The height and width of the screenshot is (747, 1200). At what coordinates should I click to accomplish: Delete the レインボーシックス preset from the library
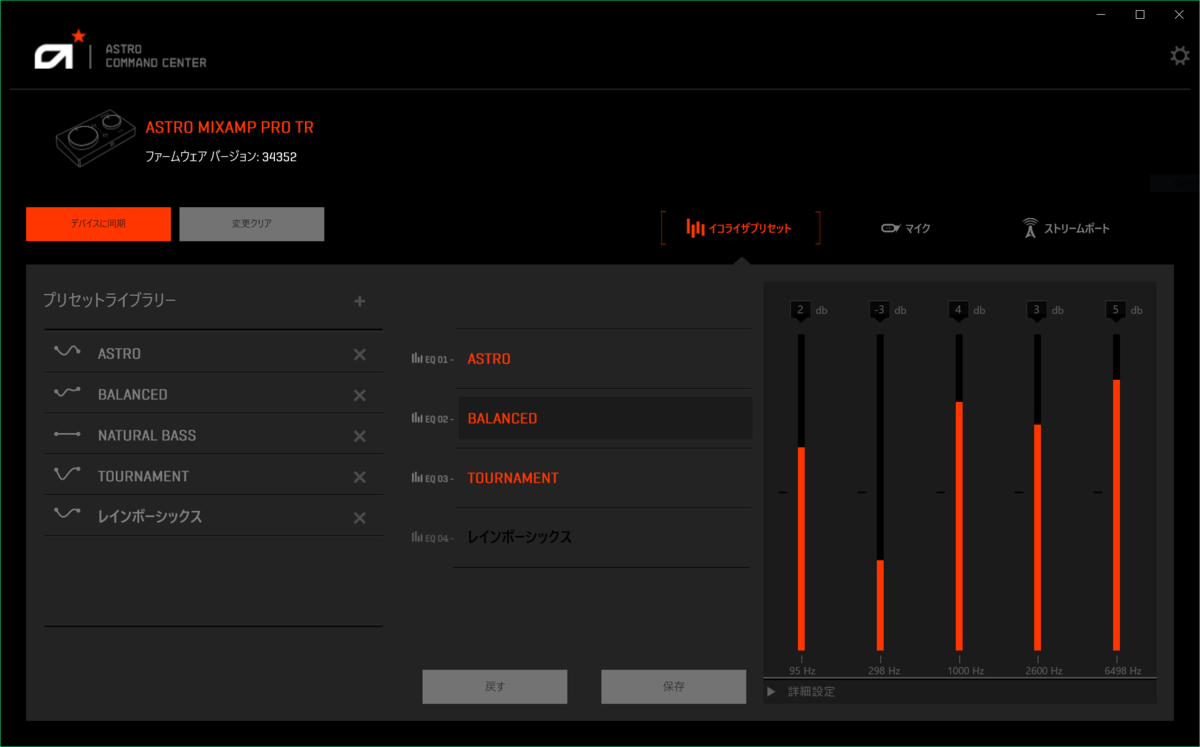(360, 518)
